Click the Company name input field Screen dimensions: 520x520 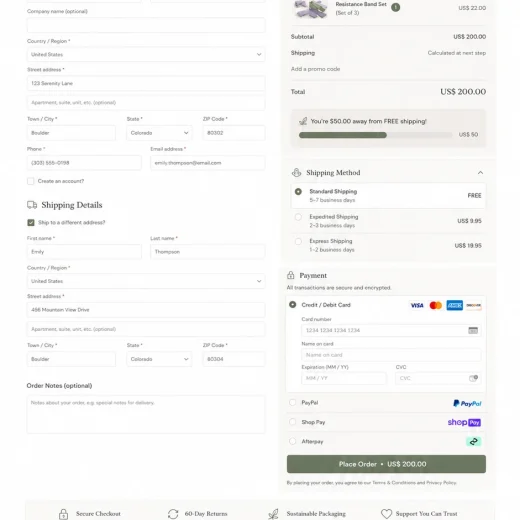(x=146, y=25)
